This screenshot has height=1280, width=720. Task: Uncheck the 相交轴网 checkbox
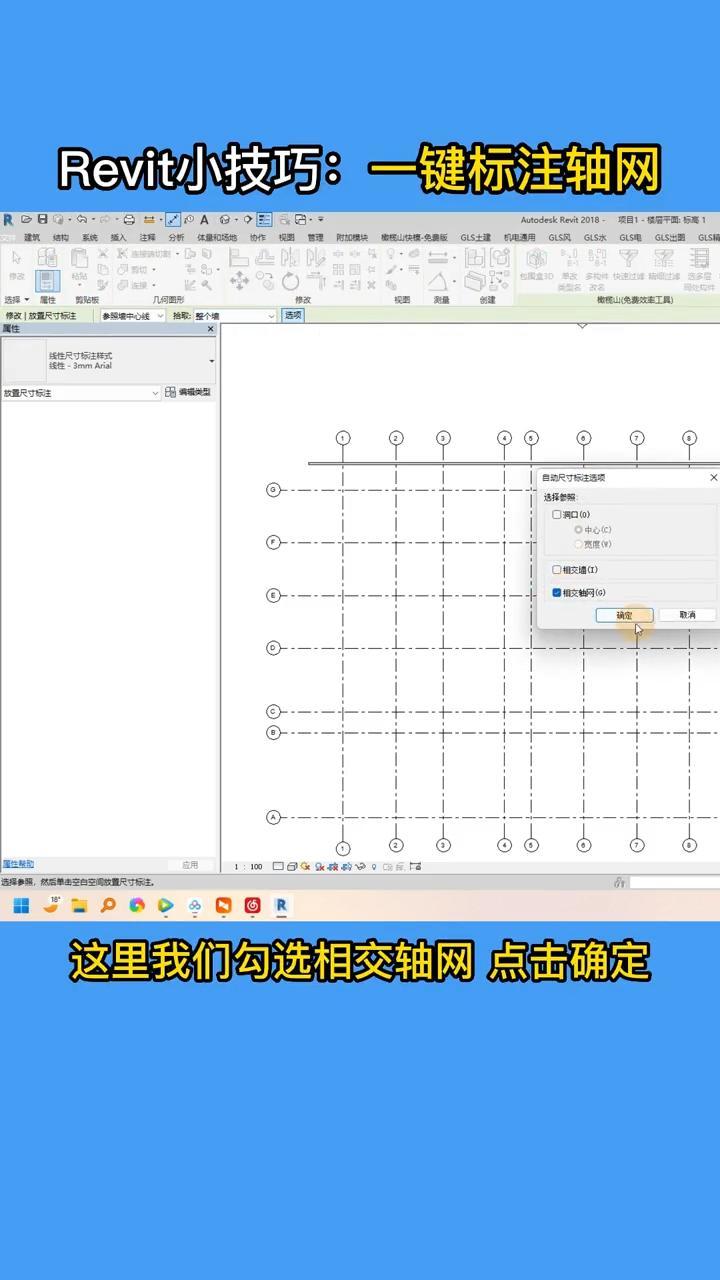pyautogui.click(x=557, y=593)
